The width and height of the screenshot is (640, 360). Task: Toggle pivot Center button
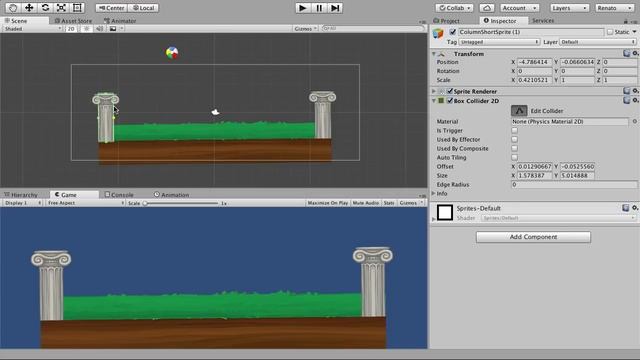point(111,8)
